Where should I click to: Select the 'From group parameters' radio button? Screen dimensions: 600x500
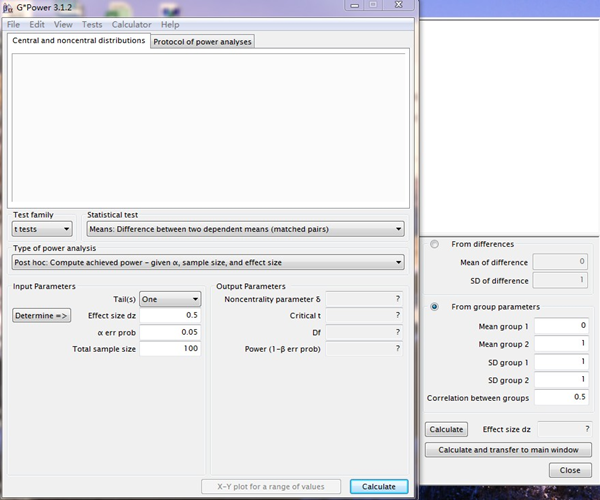point(434,307)
